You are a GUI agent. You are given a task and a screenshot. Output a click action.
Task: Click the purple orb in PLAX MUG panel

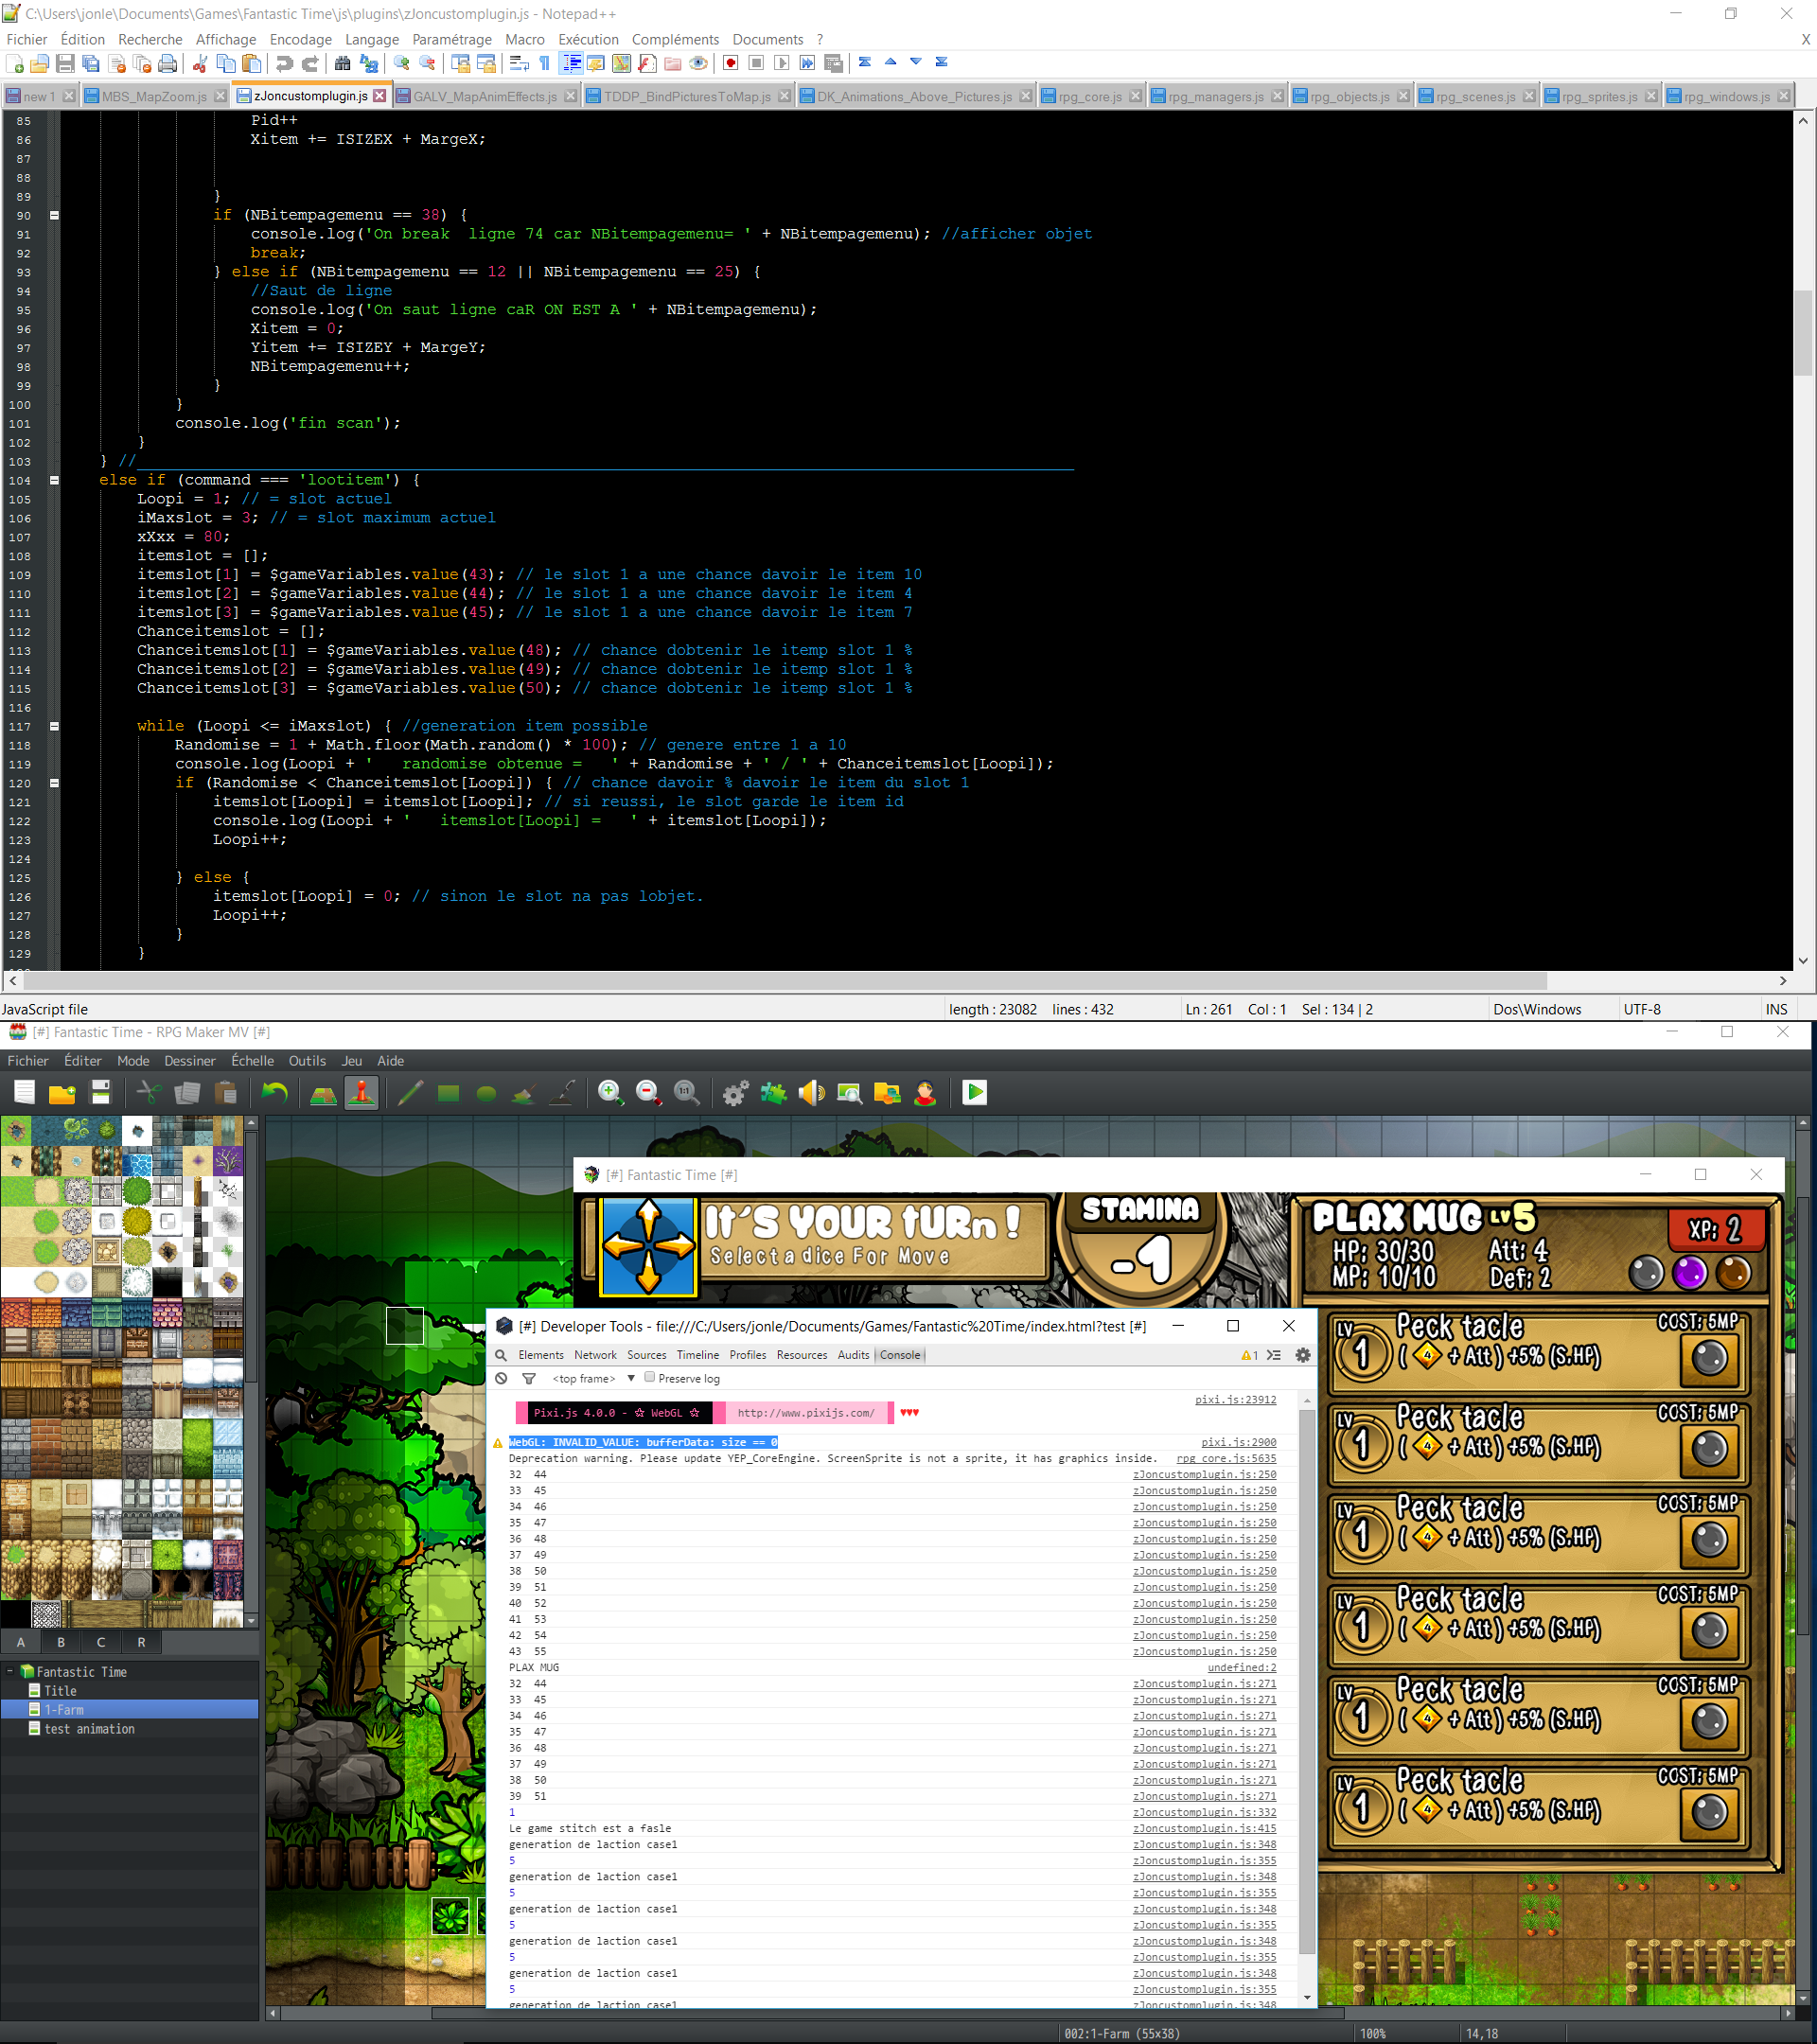(1689, 1273)
